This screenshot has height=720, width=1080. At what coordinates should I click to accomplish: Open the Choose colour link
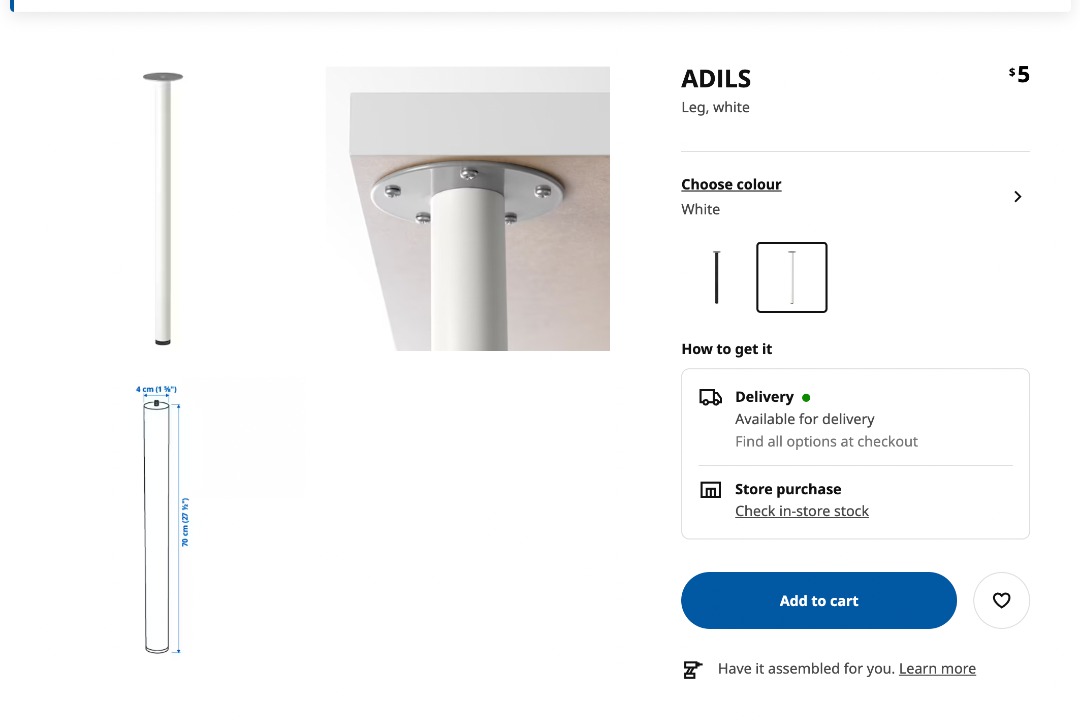(731, 184)
